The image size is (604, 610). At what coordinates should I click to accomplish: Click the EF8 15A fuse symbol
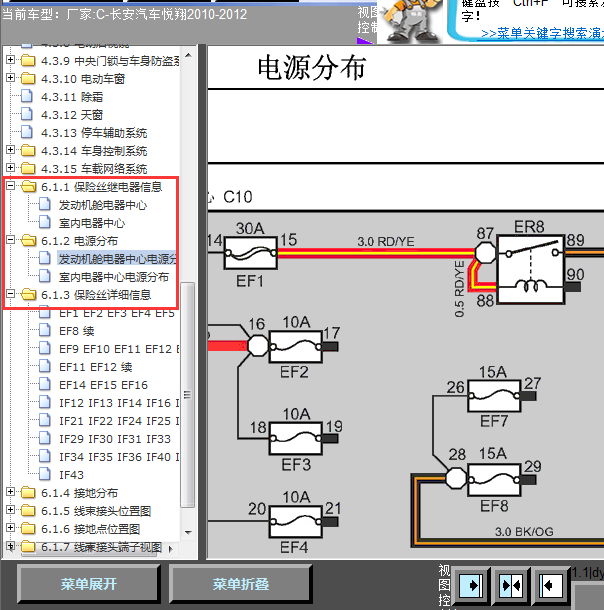494,480
